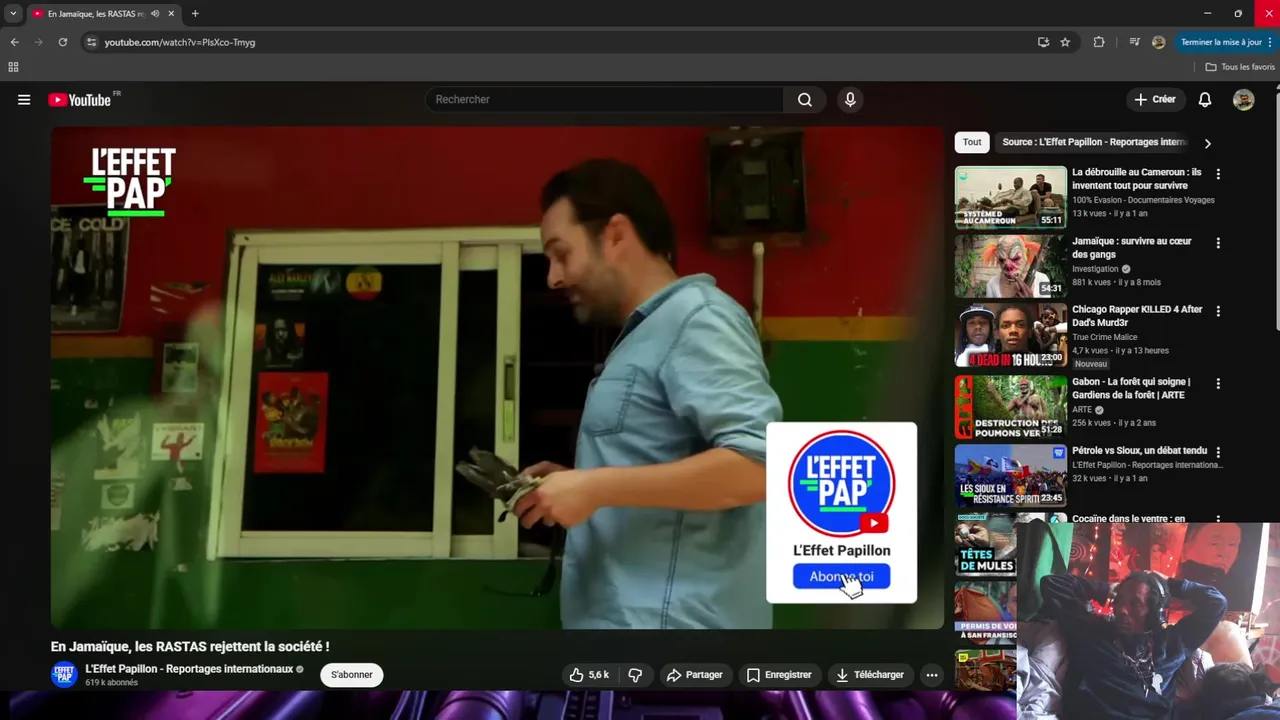
Task: Click the main video player frame
Action: tap(497, 377)
